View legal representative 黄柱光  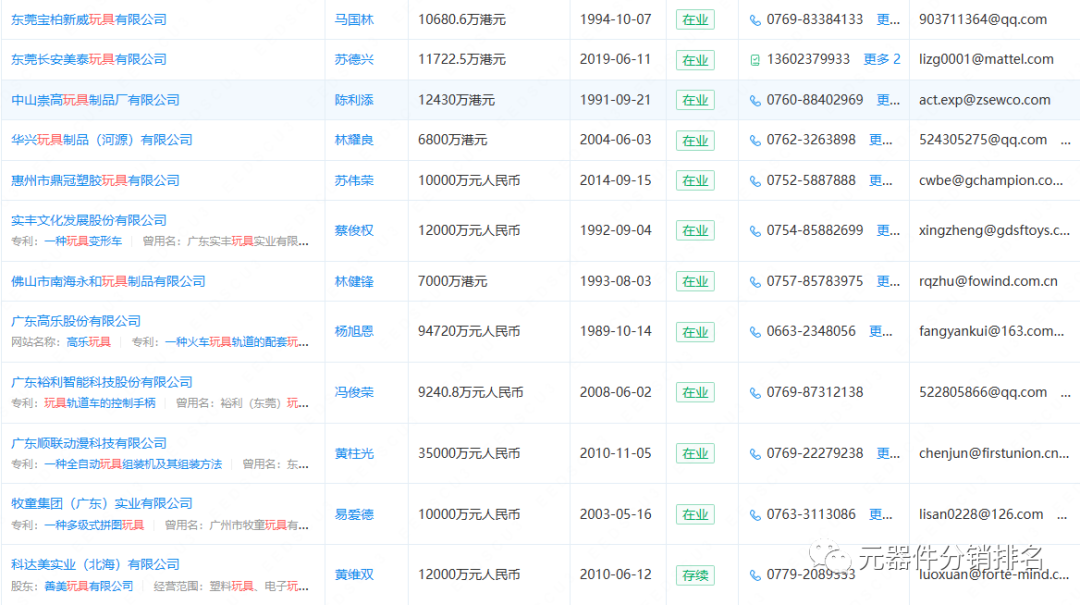point(354,453)
